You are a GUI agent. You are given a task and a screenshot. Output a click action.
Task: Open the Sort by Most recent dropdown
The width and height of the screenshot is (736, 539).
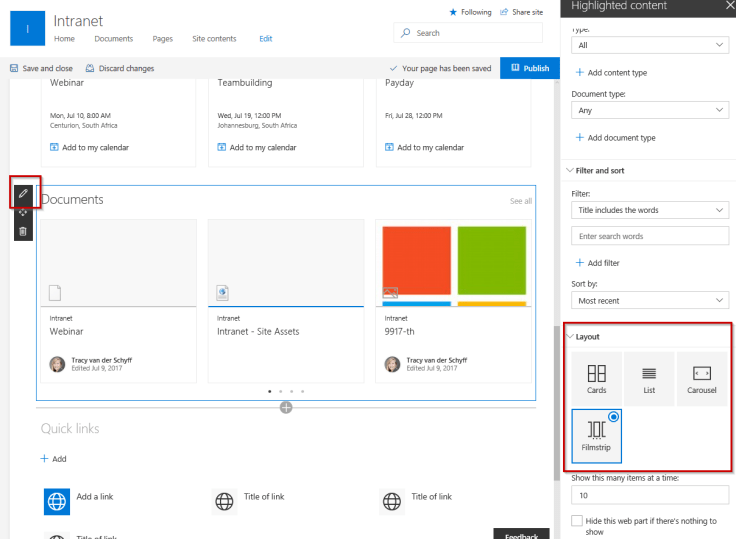tap(650, 300)
